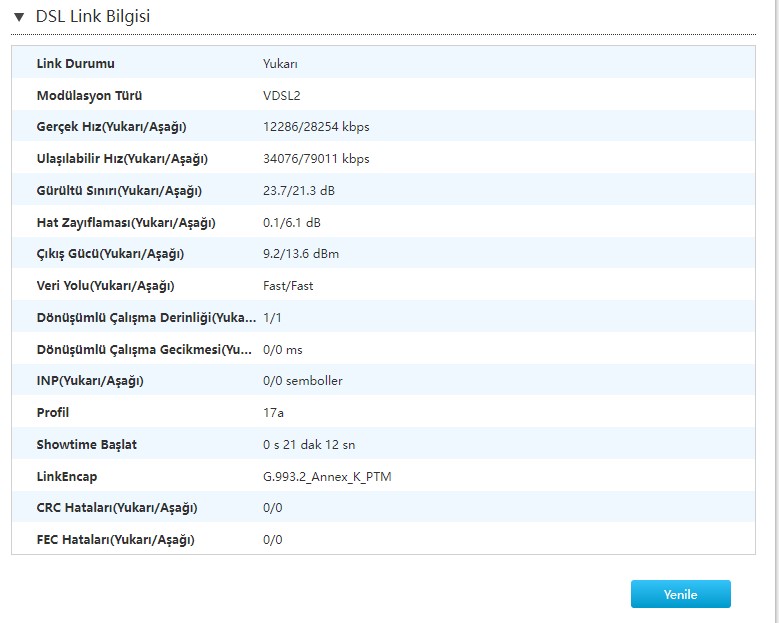The width and height of the screenshot is (779, 623).
Task: Click the G.993.2_Annex_K_PTM LinkEncap value
Action: pos(327,477)
